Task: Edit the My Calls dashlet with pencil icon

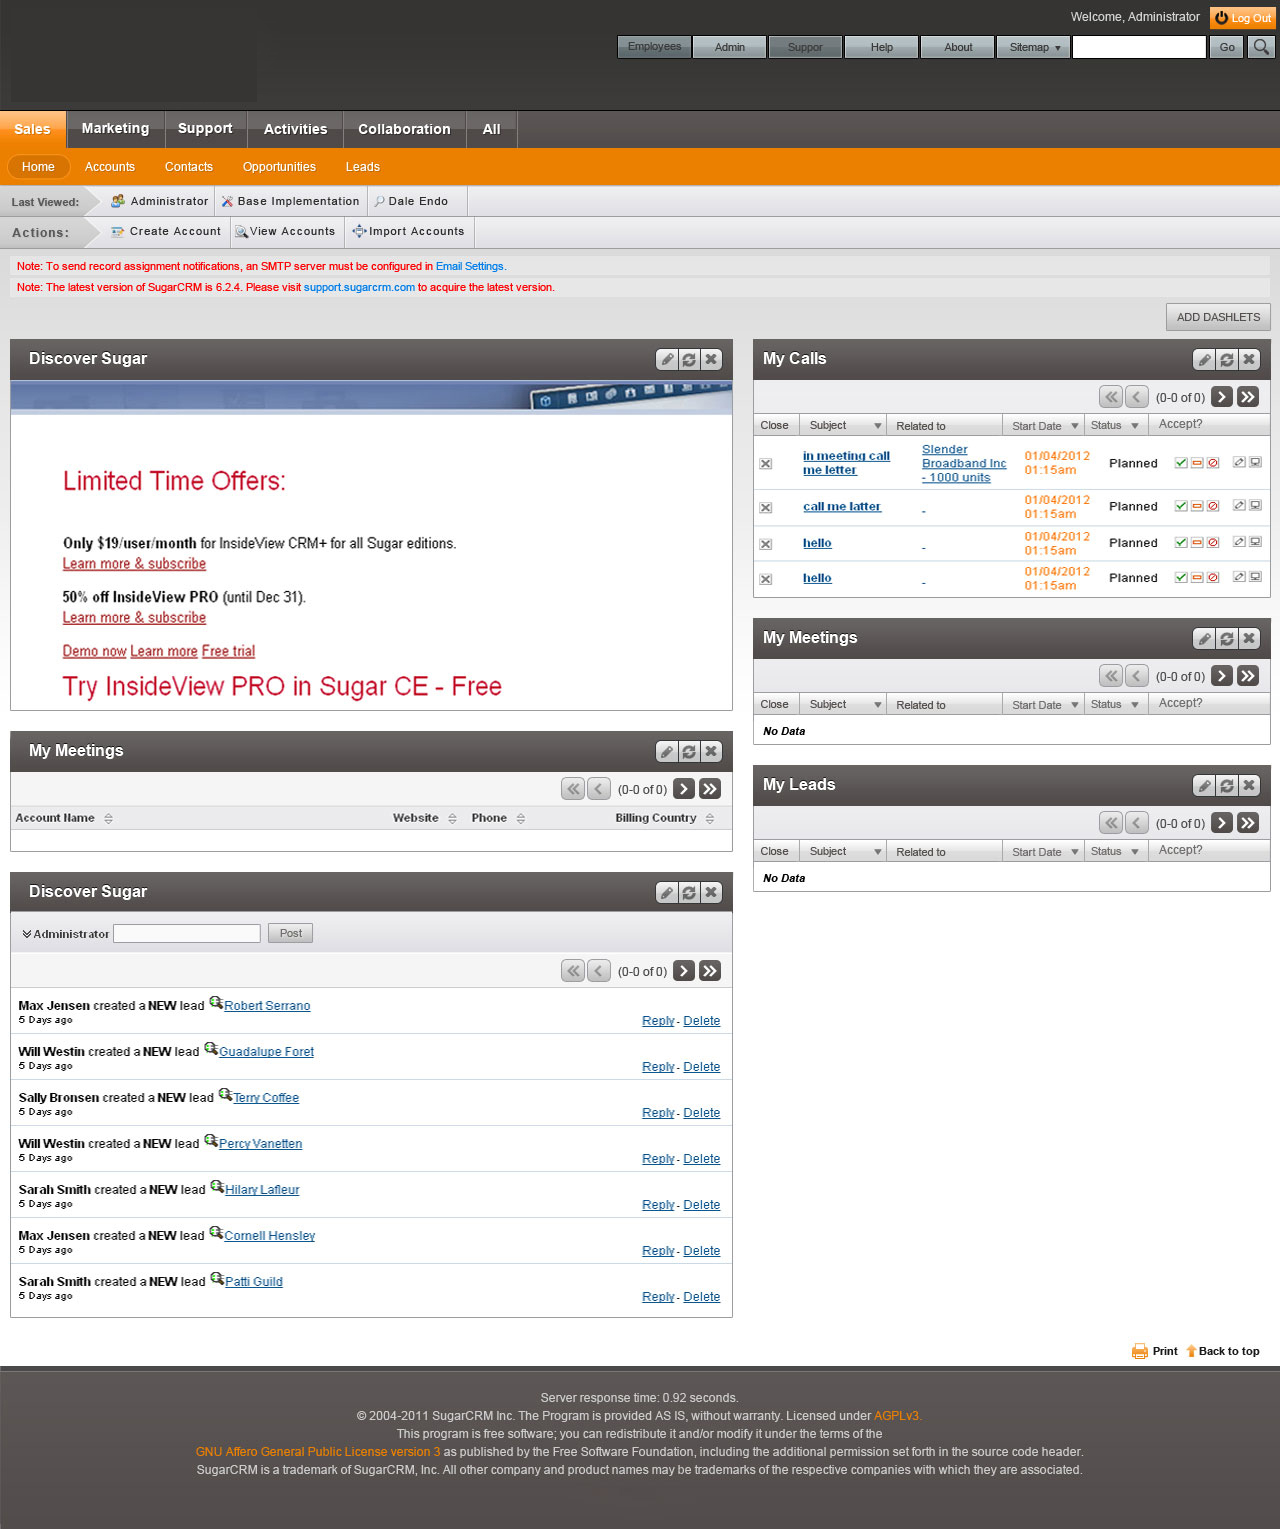Action: [x=1204, y=360]
